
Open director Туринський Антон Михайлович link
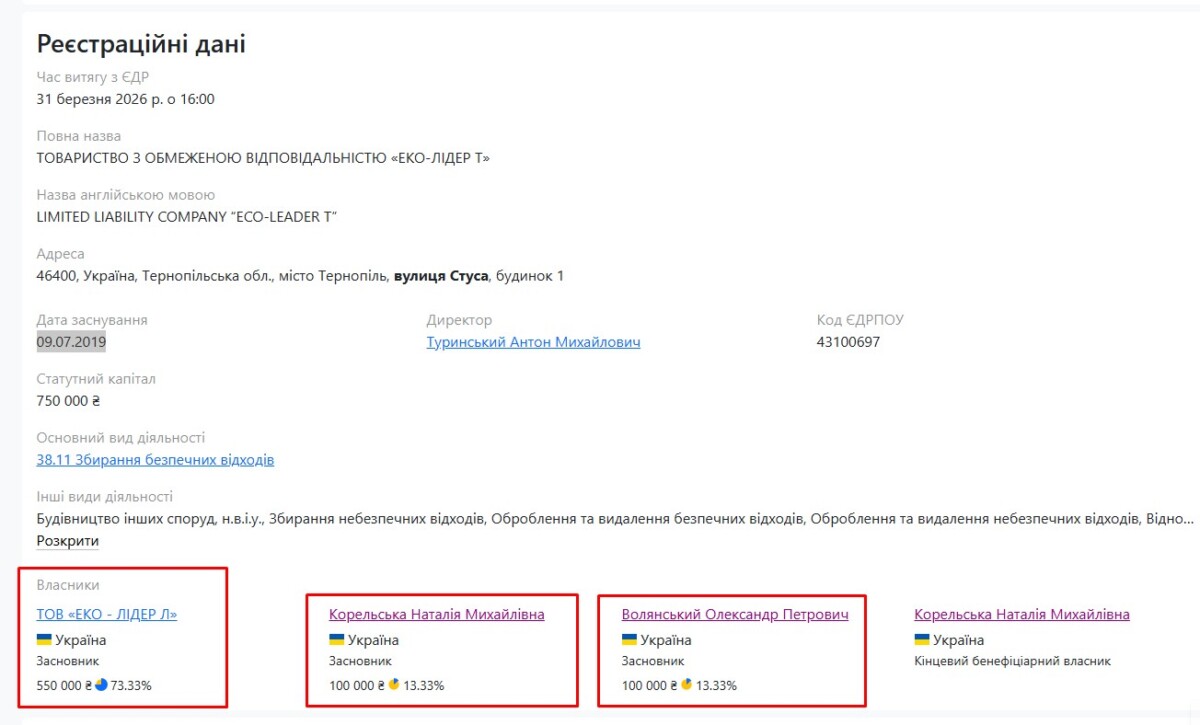[x=533, y=342]
